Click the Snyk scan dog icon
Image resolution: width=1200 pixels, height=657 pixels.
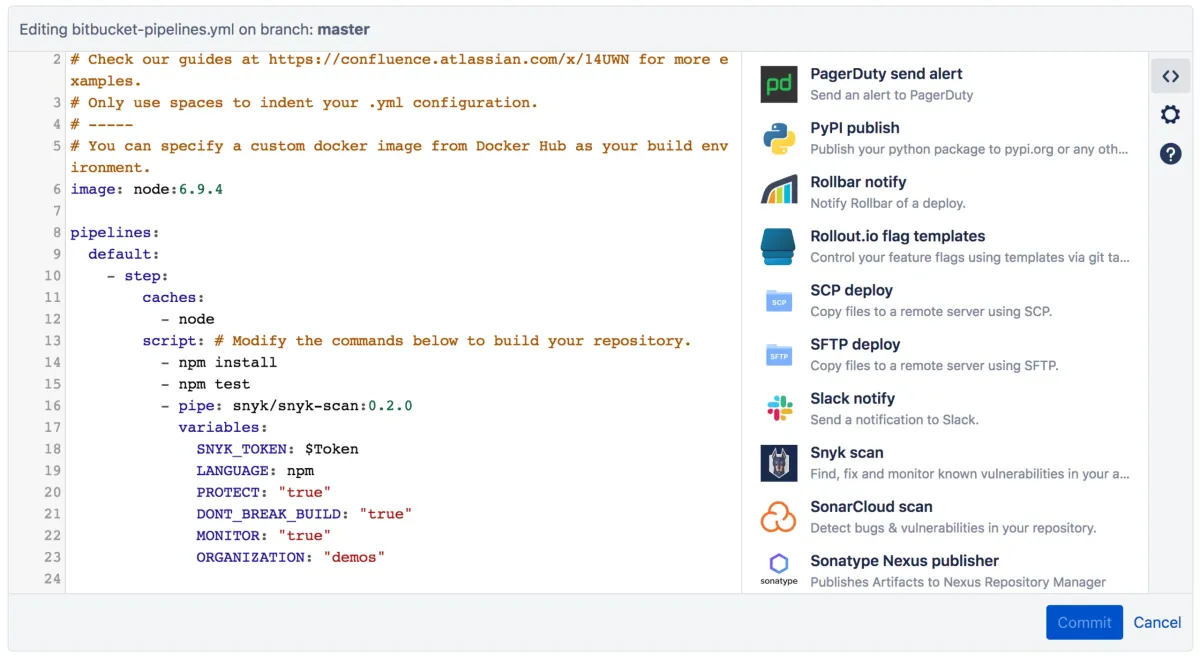point(779,463)
